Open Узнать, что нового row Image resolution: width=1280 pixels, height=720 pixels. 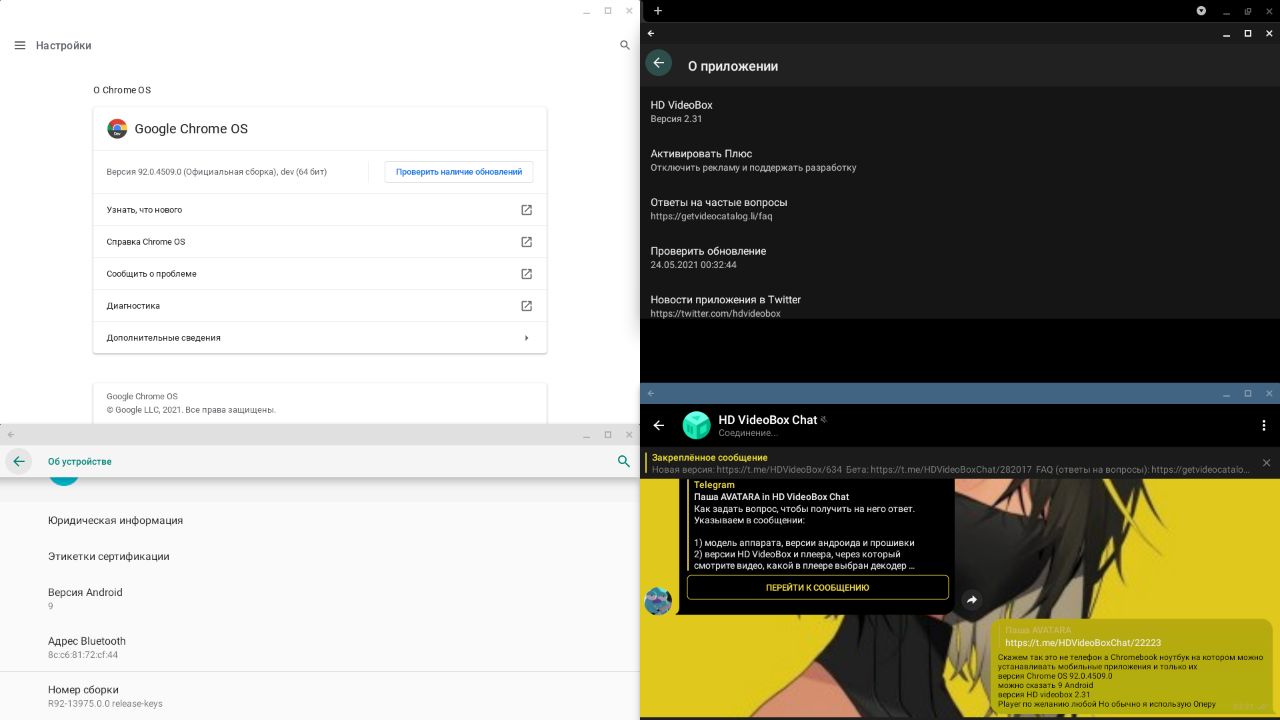click(320, 210)
